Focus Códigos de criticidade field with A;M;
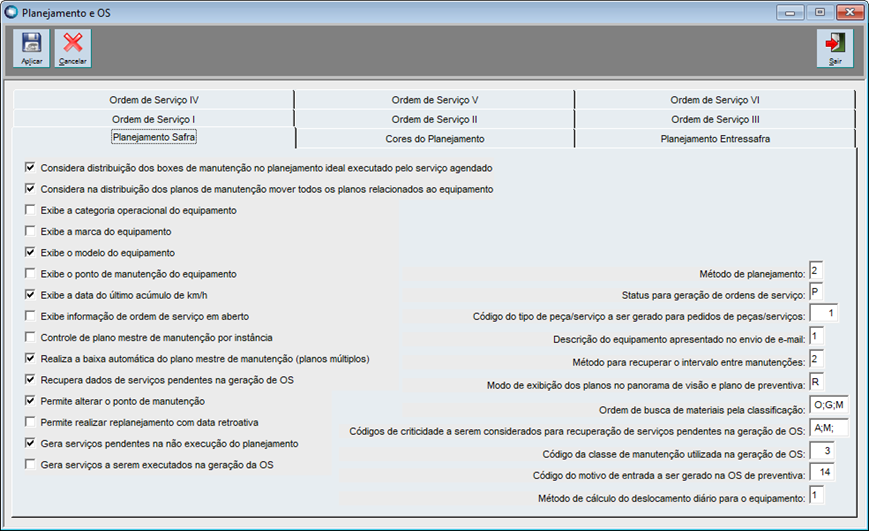This screenshot has width=869, height=531. pyautogui.click(x=829, y=428)
